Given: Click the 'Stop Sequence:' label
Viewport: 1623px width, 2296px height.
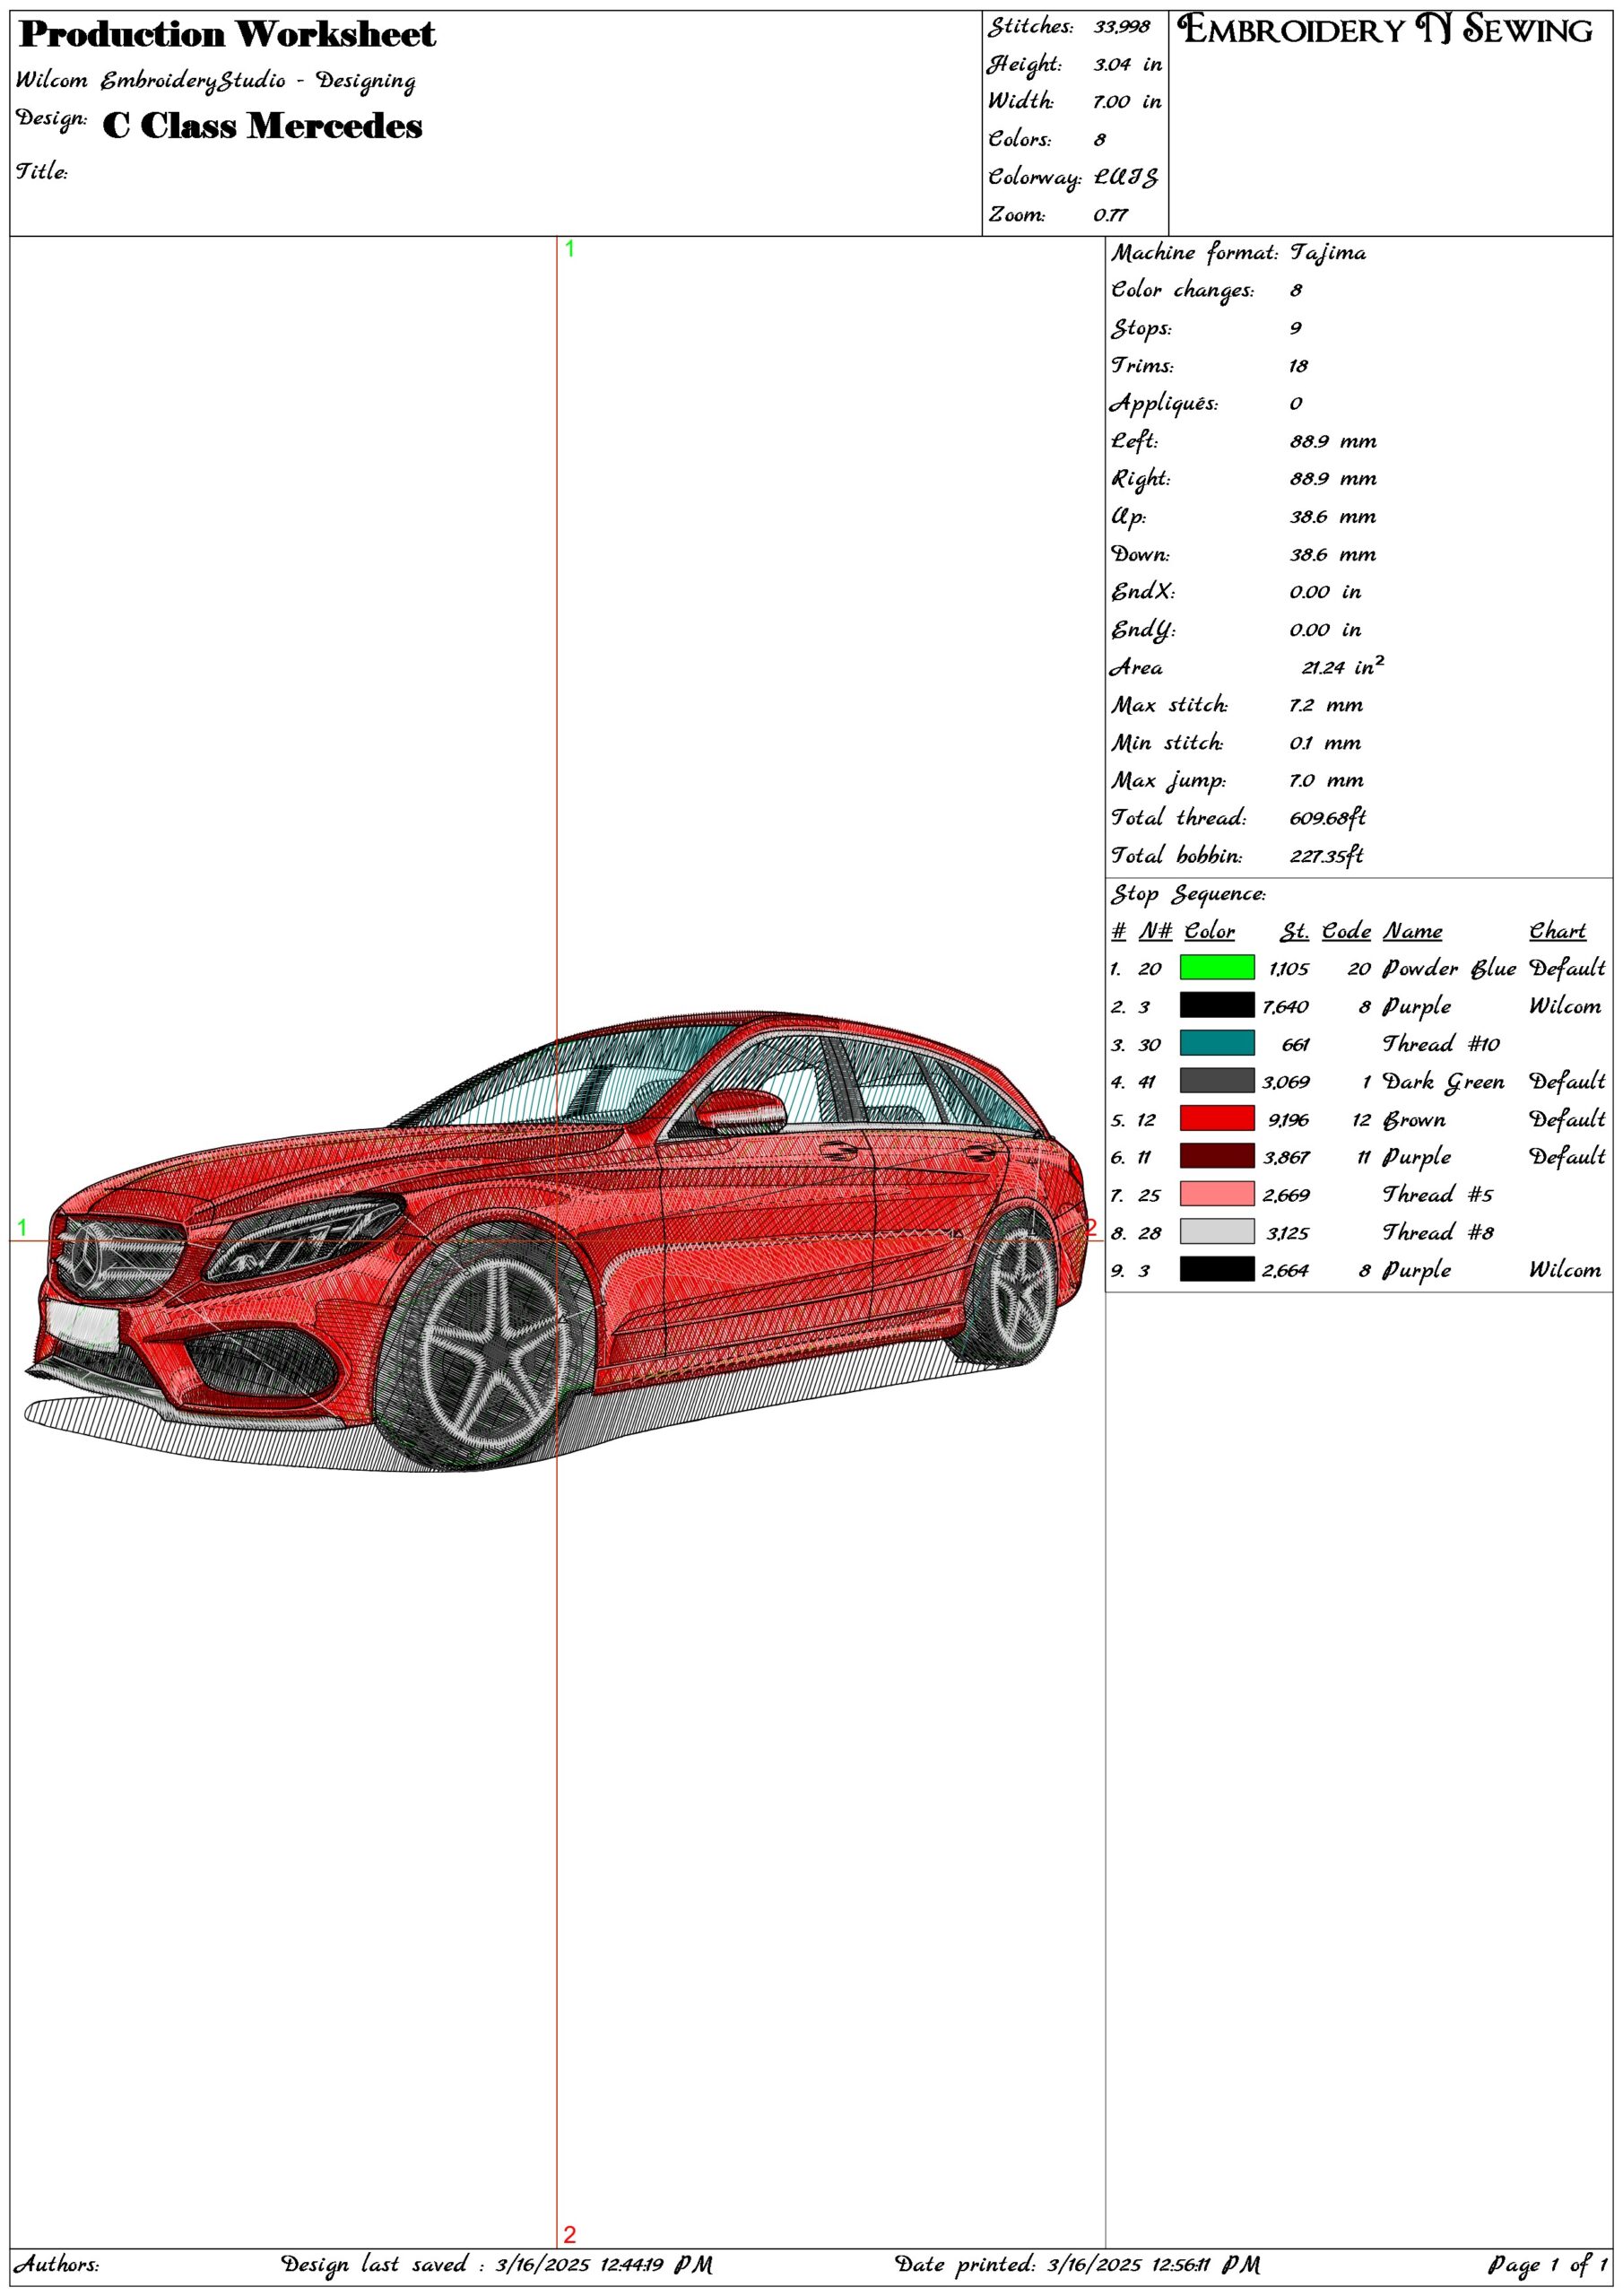Looking at the screenshot, I should (1188, 894).
